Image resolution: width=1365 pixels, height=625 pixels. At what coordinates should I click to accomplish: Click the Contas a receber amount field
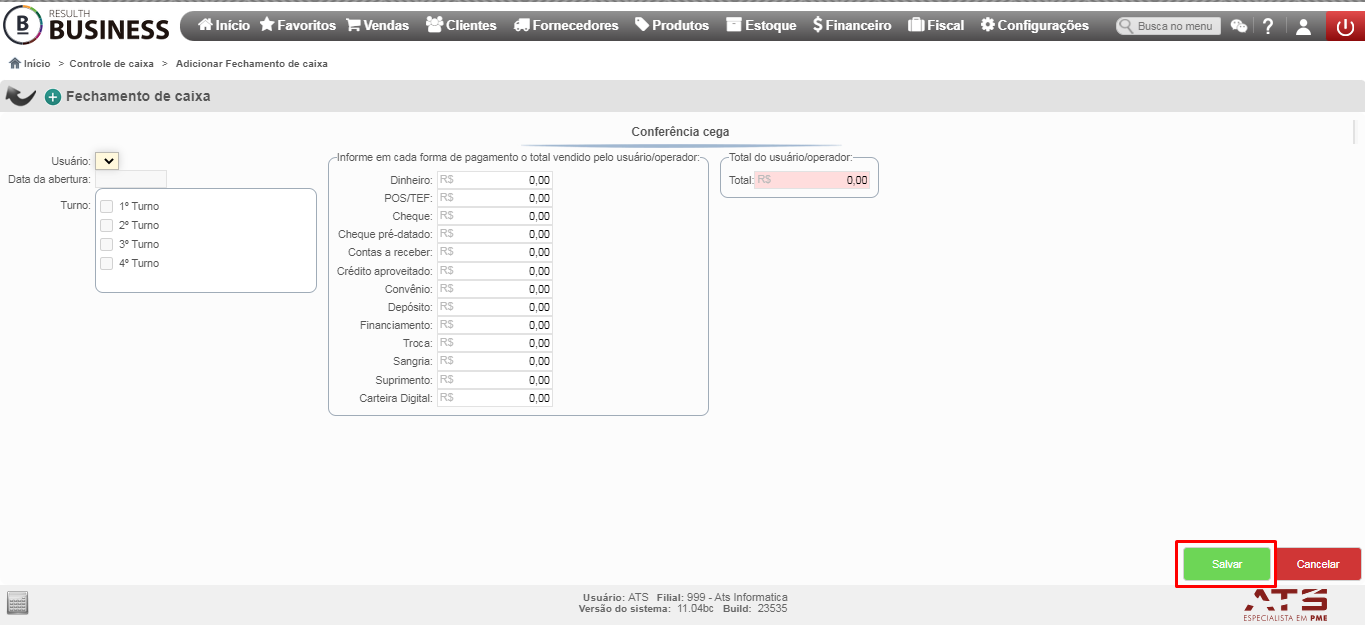point(495,252)
